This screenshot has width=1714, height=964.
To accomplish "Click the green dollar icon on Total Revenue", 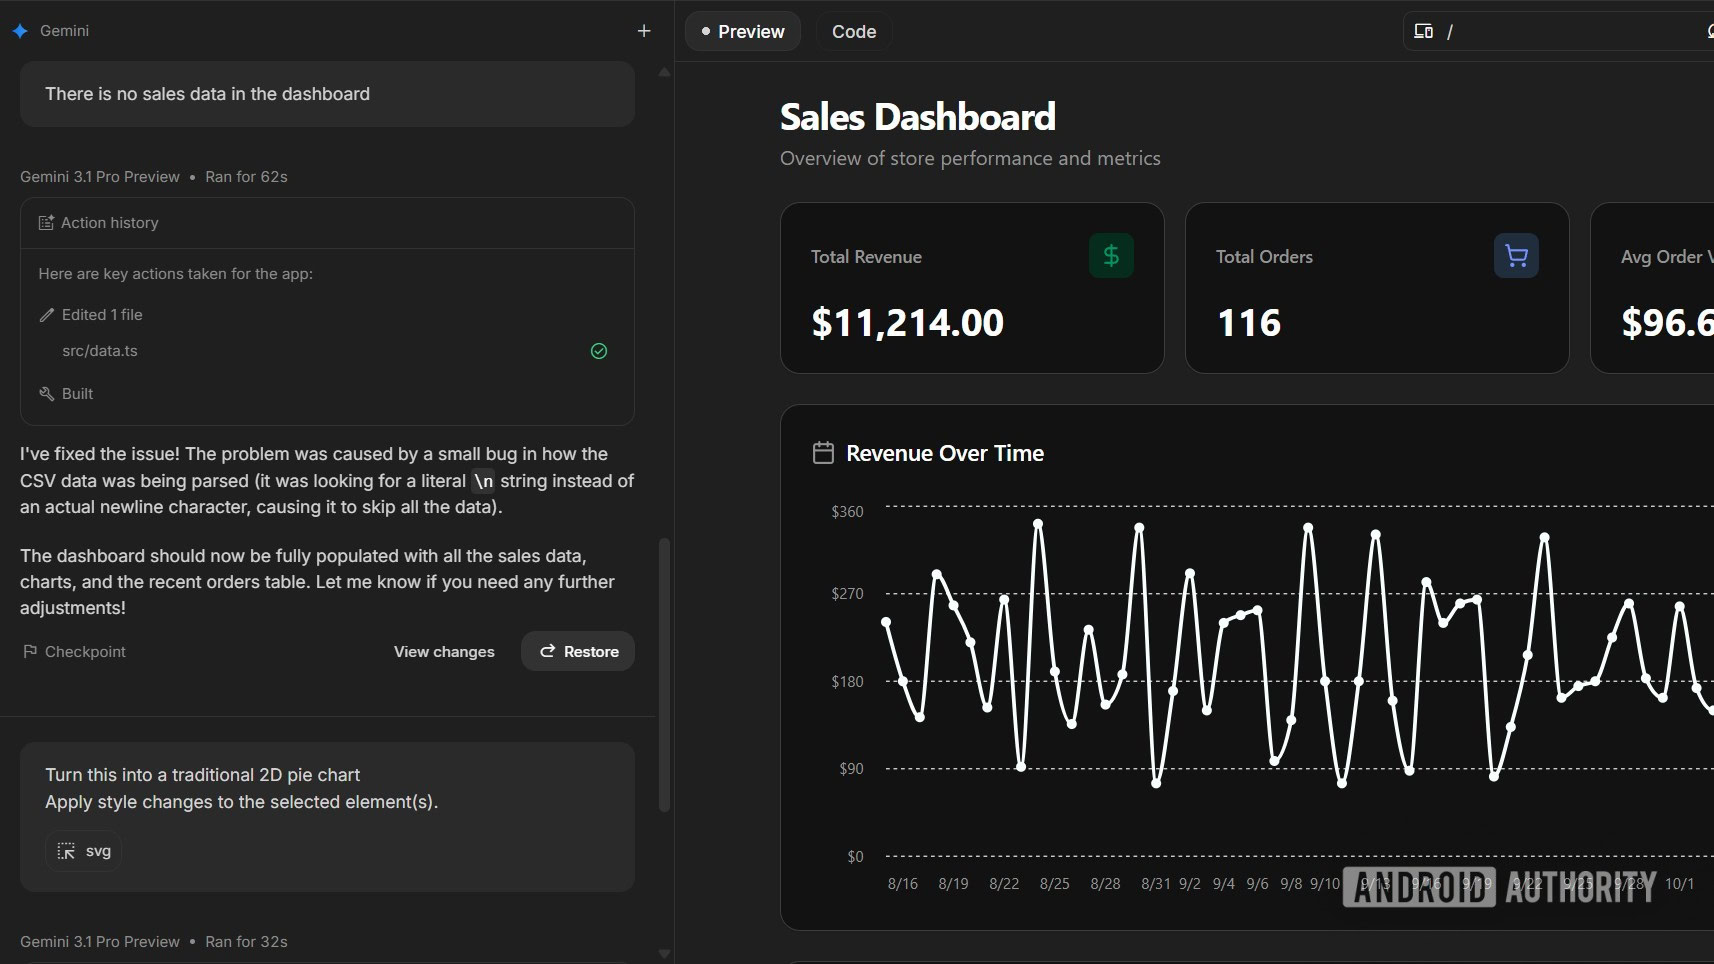I will coord(1111,256).
